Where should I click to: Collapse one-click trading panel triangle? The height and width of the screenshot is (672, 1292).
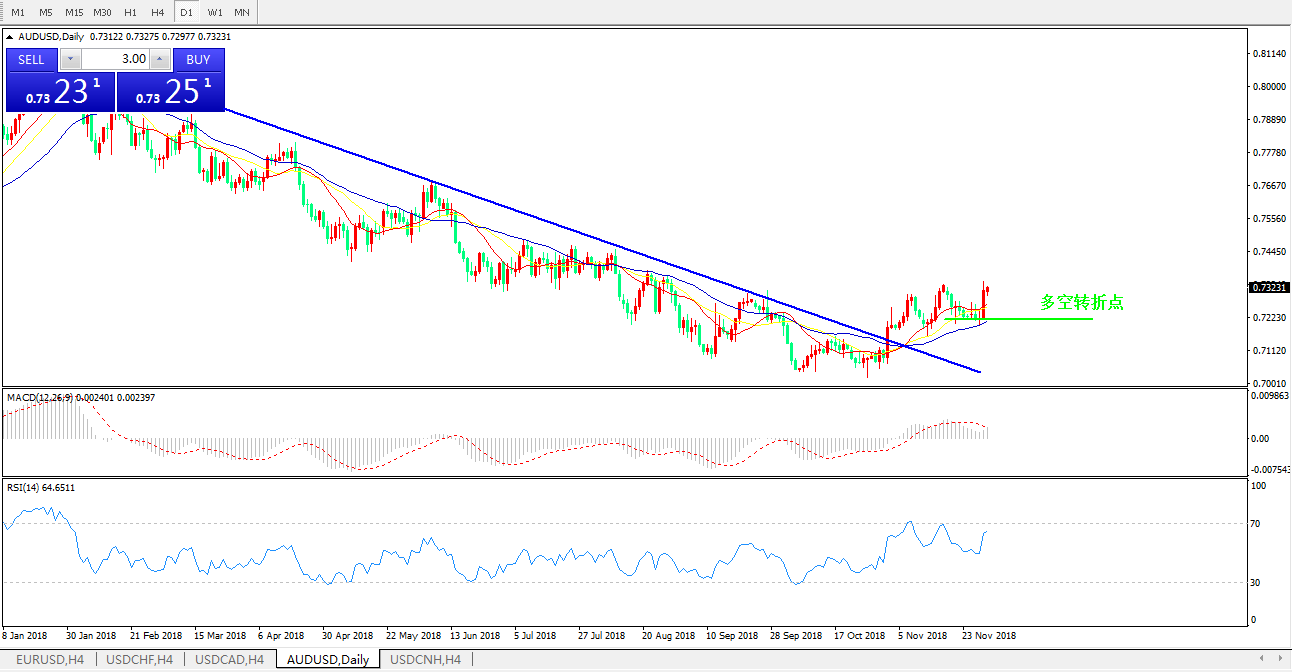[x=11, y=37]
